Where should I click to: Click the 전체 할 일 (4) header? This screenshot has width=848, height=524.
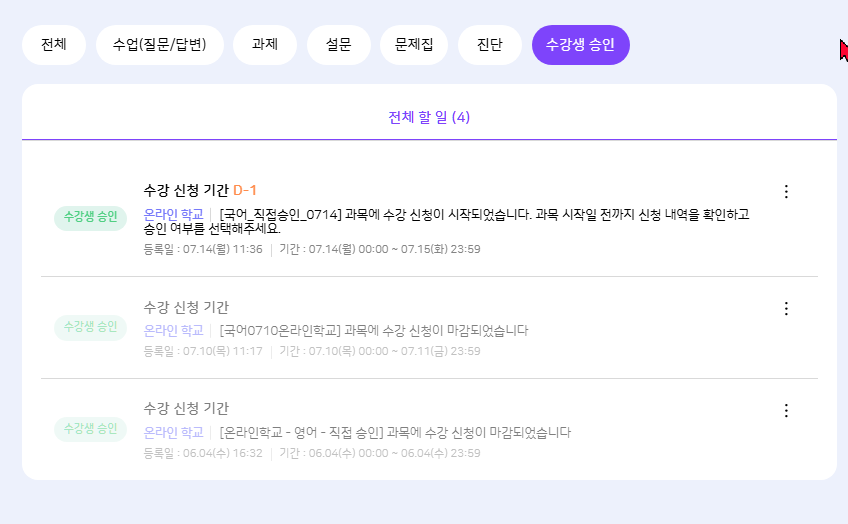pyautogui.click(x=429, y=117)
